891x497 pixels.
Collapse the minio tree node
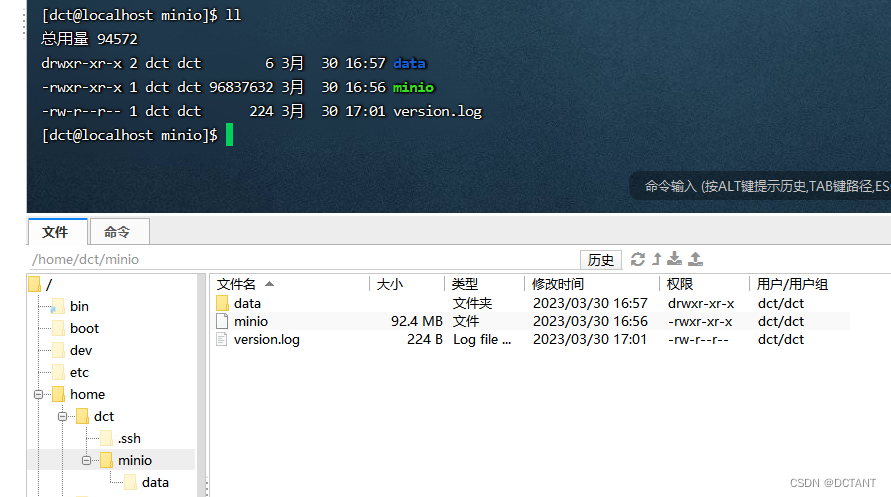(x=86, y=461)
